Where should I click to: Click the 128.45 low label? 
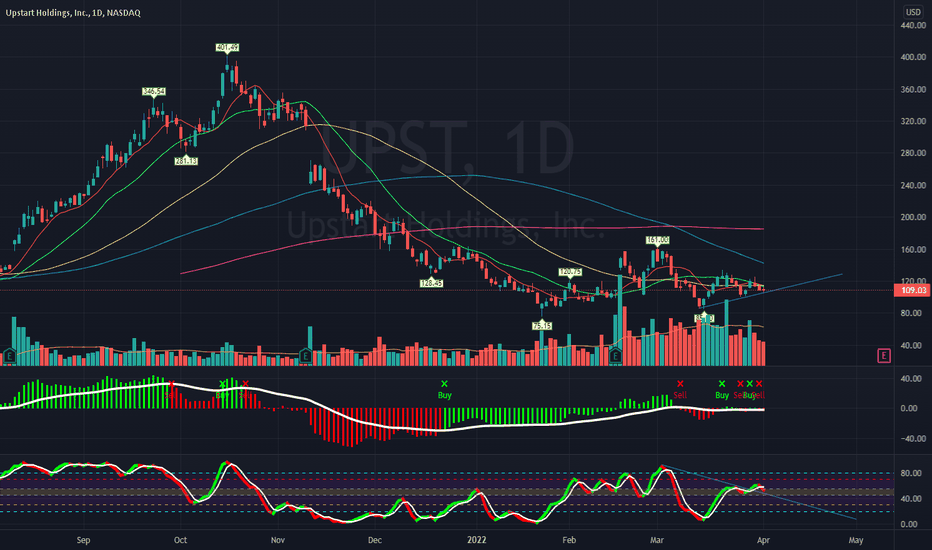(431, 284)
